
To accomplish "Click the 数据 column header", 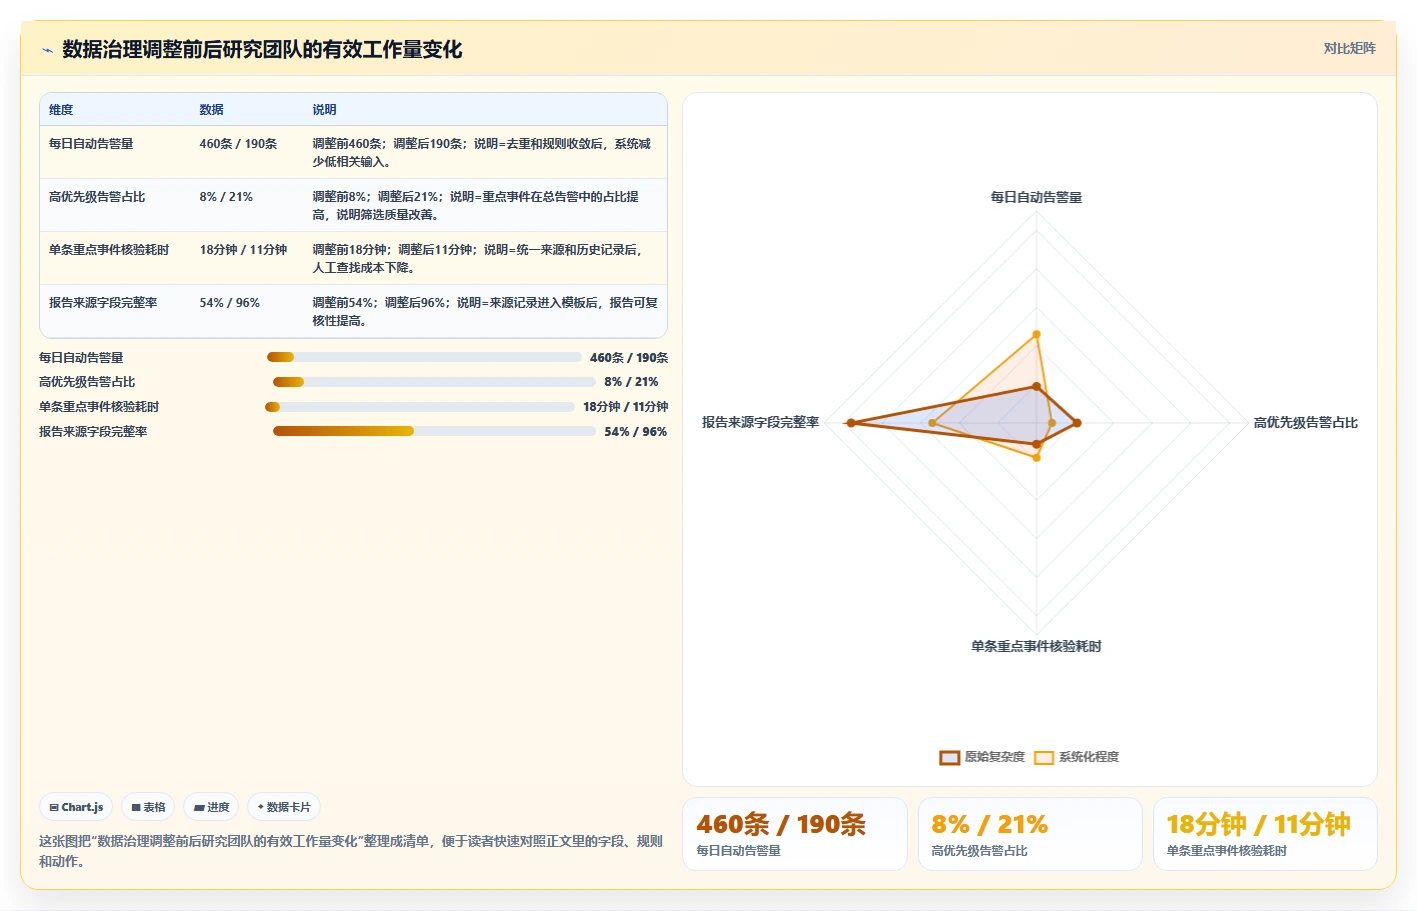I will coord(211,110).
